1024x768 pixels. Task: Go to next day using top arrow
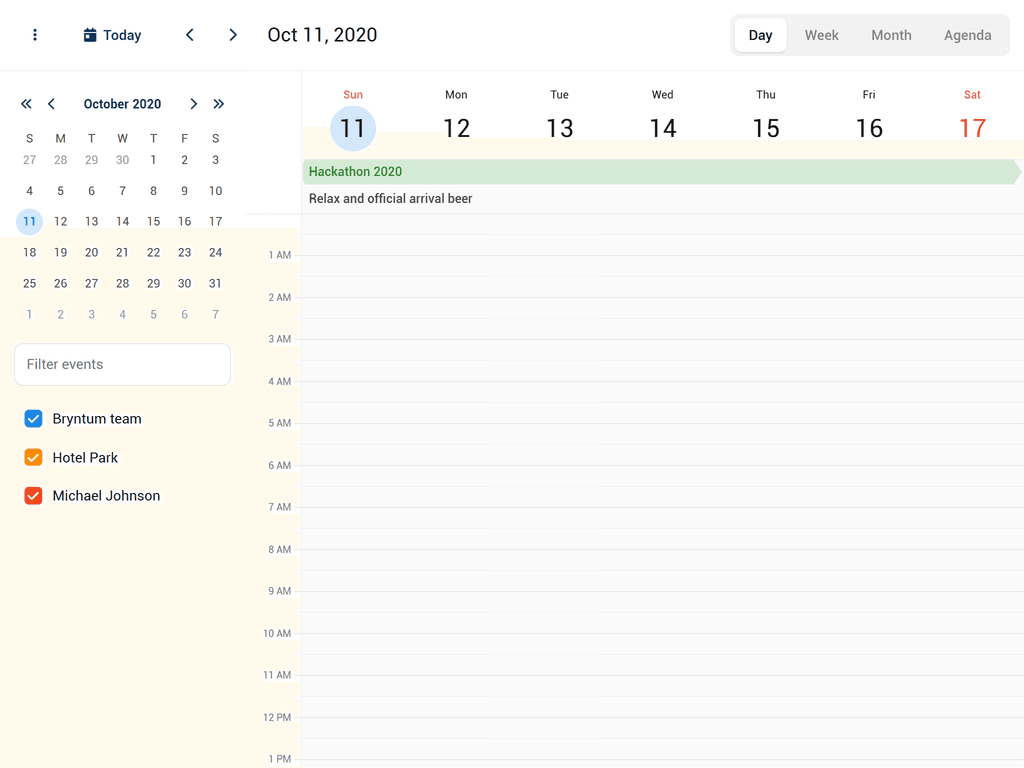pyautogui.click(x=233, y=35)
